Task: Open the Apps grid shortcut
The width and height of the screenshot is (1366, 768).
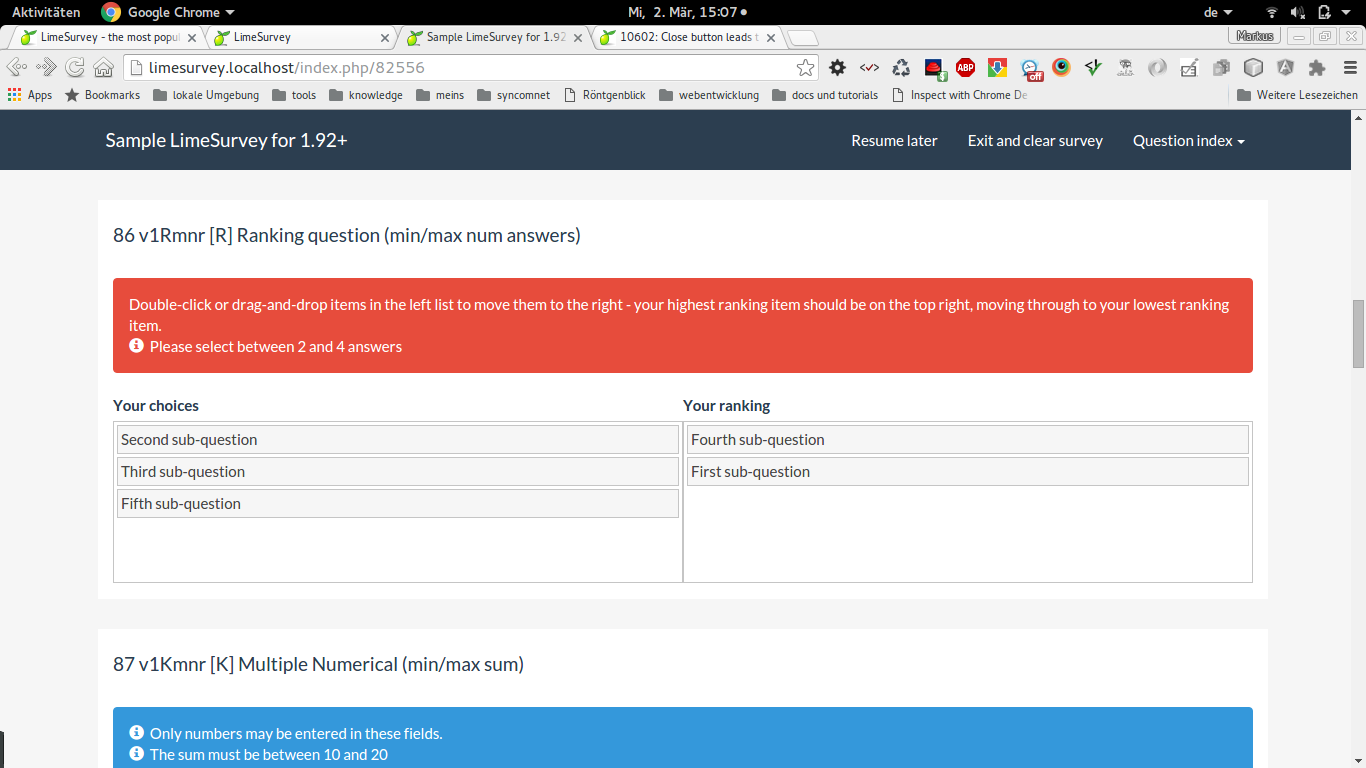Action: click(x=30, y=95)
